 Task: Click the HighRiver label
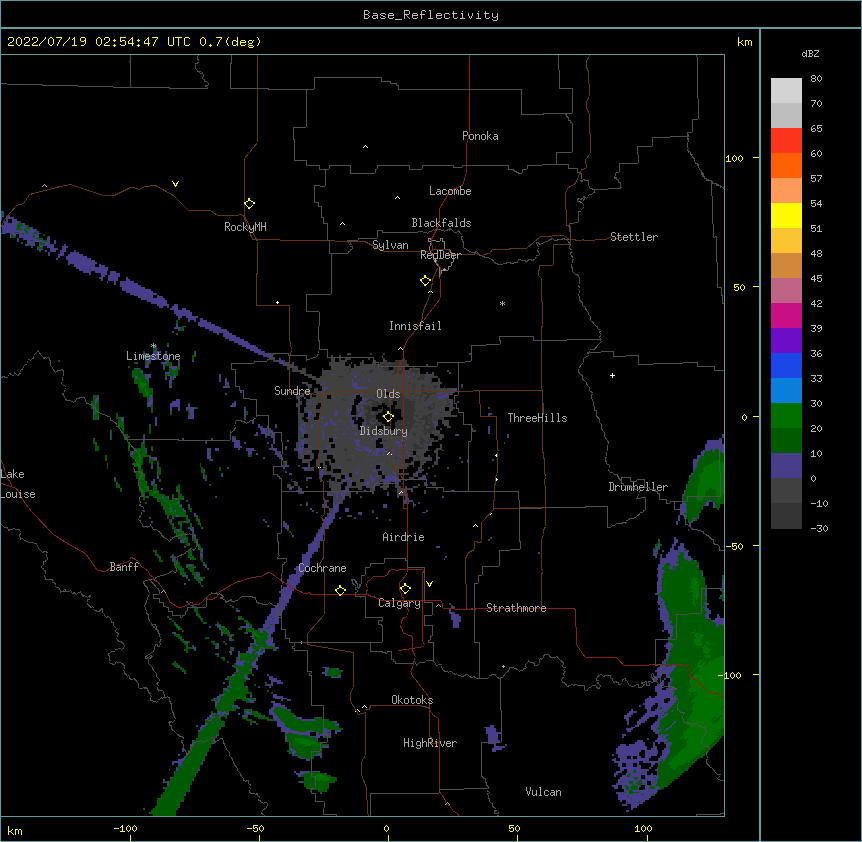coord(430,743)
